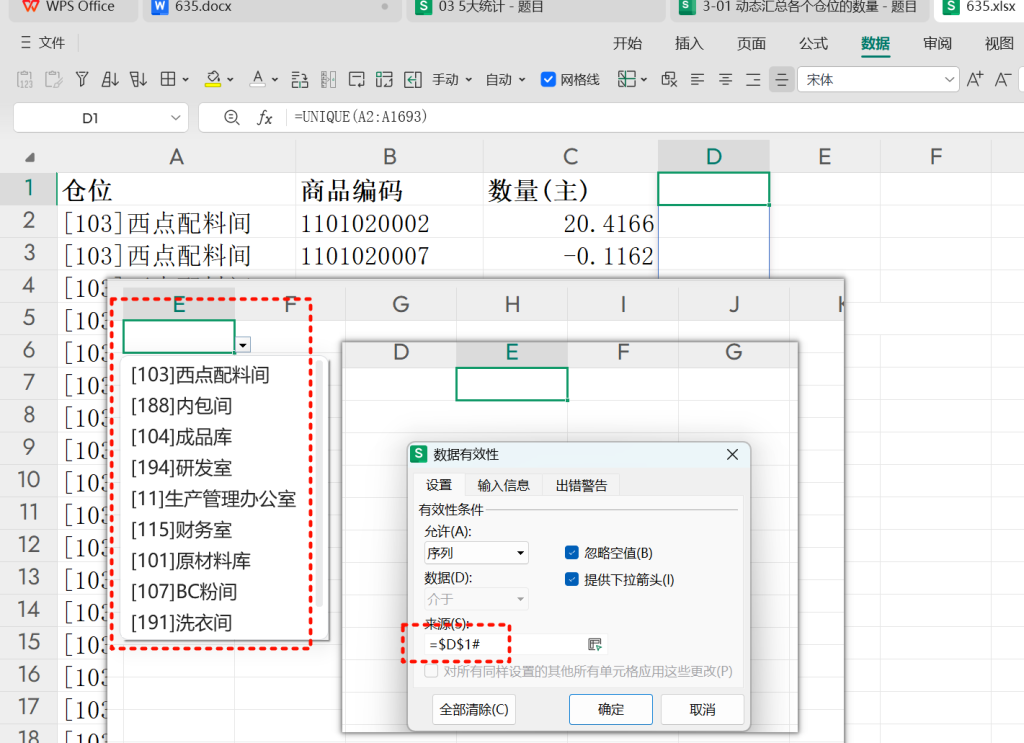The height and width of the screenshot is (743, 1024).
Task: Toggle 忽略空值(B) checkbox in dialog
Action: [571, 553]
